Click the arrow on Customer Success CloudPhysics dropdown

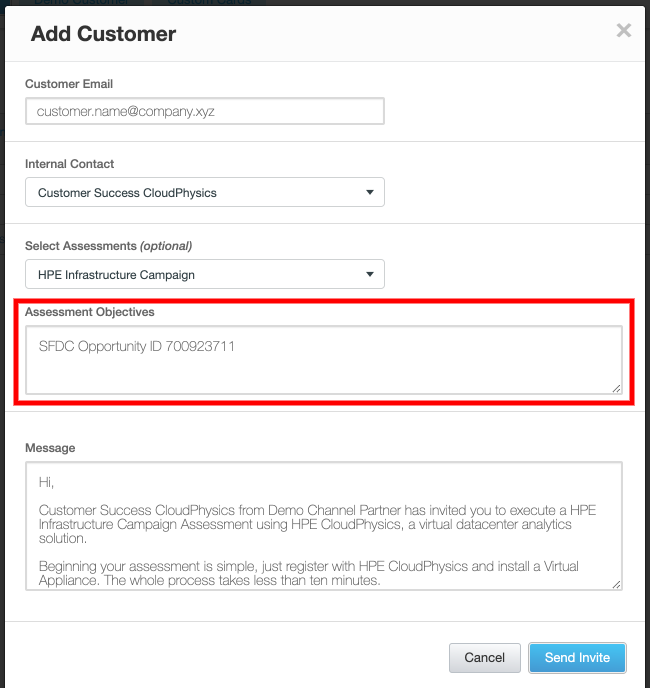pos(369,192)
